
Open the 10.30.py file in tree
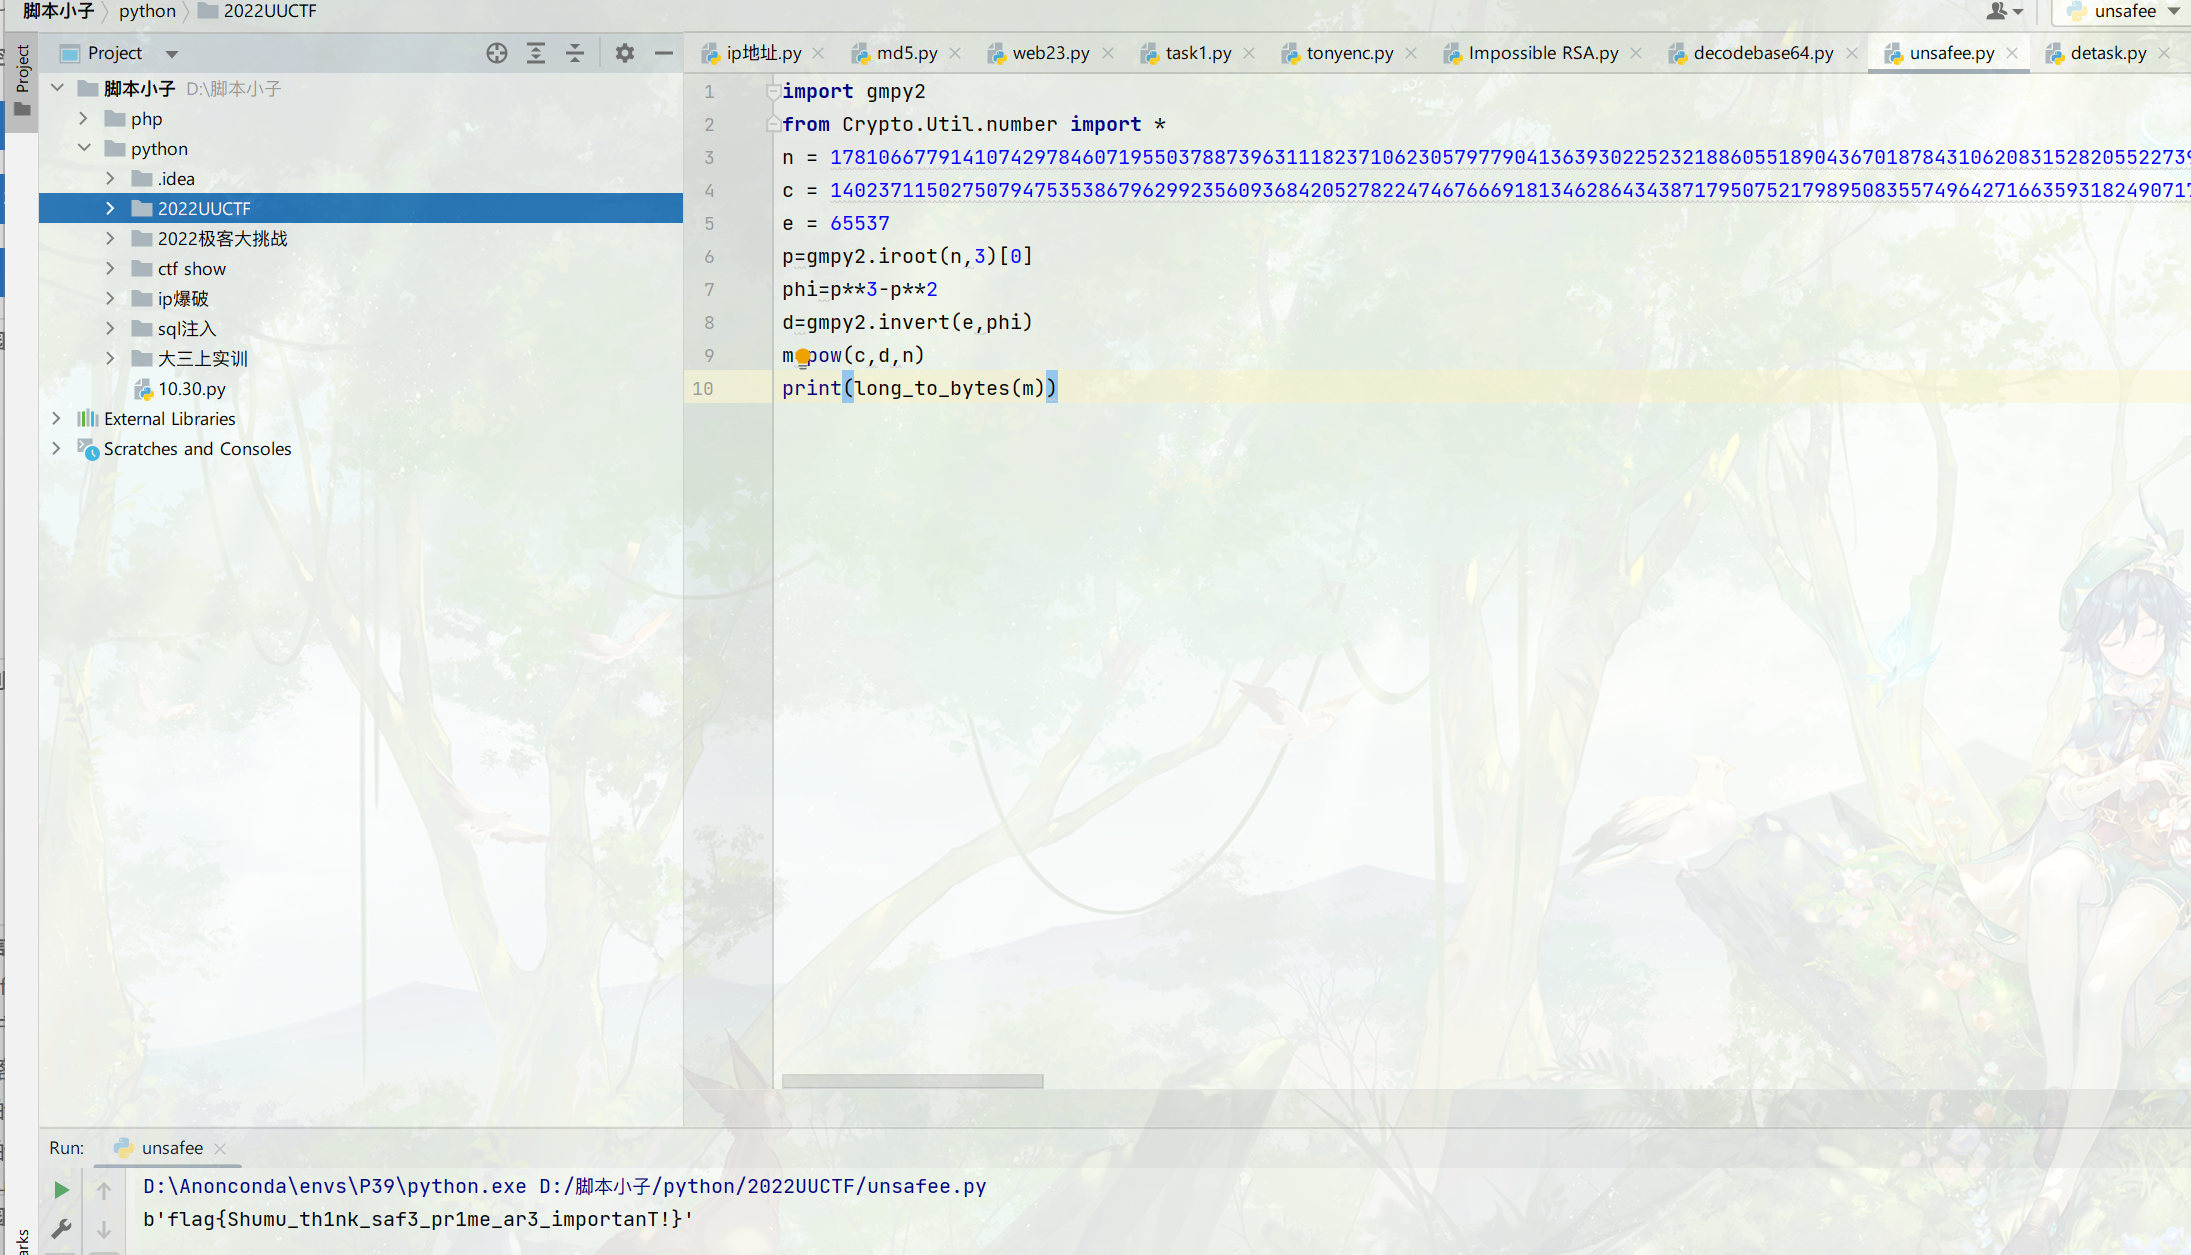tap(191, 388)
